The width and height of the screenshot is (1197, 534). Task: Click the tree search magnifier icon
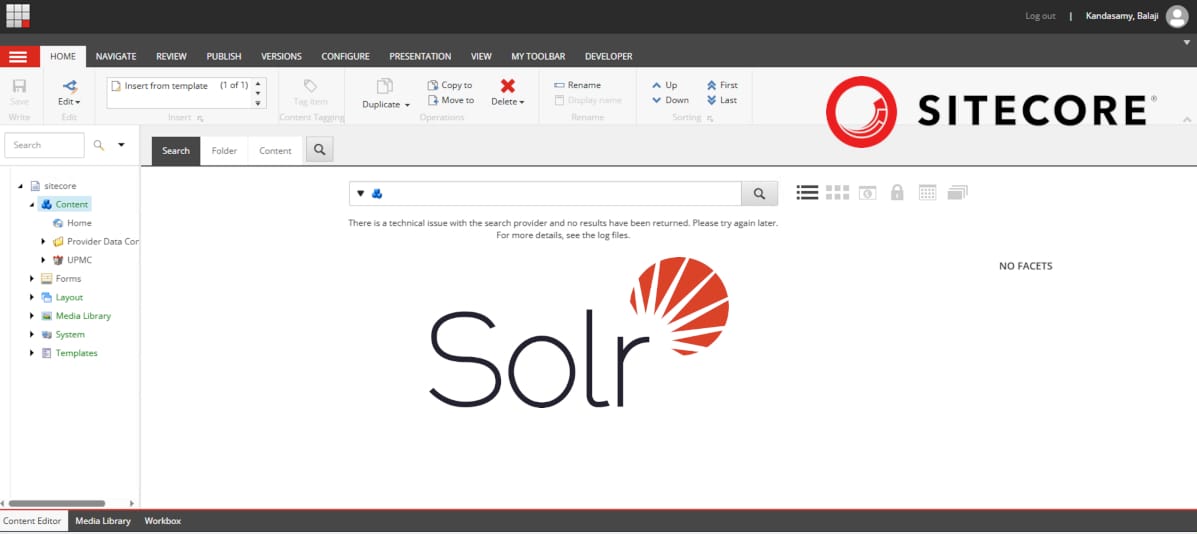98,145
